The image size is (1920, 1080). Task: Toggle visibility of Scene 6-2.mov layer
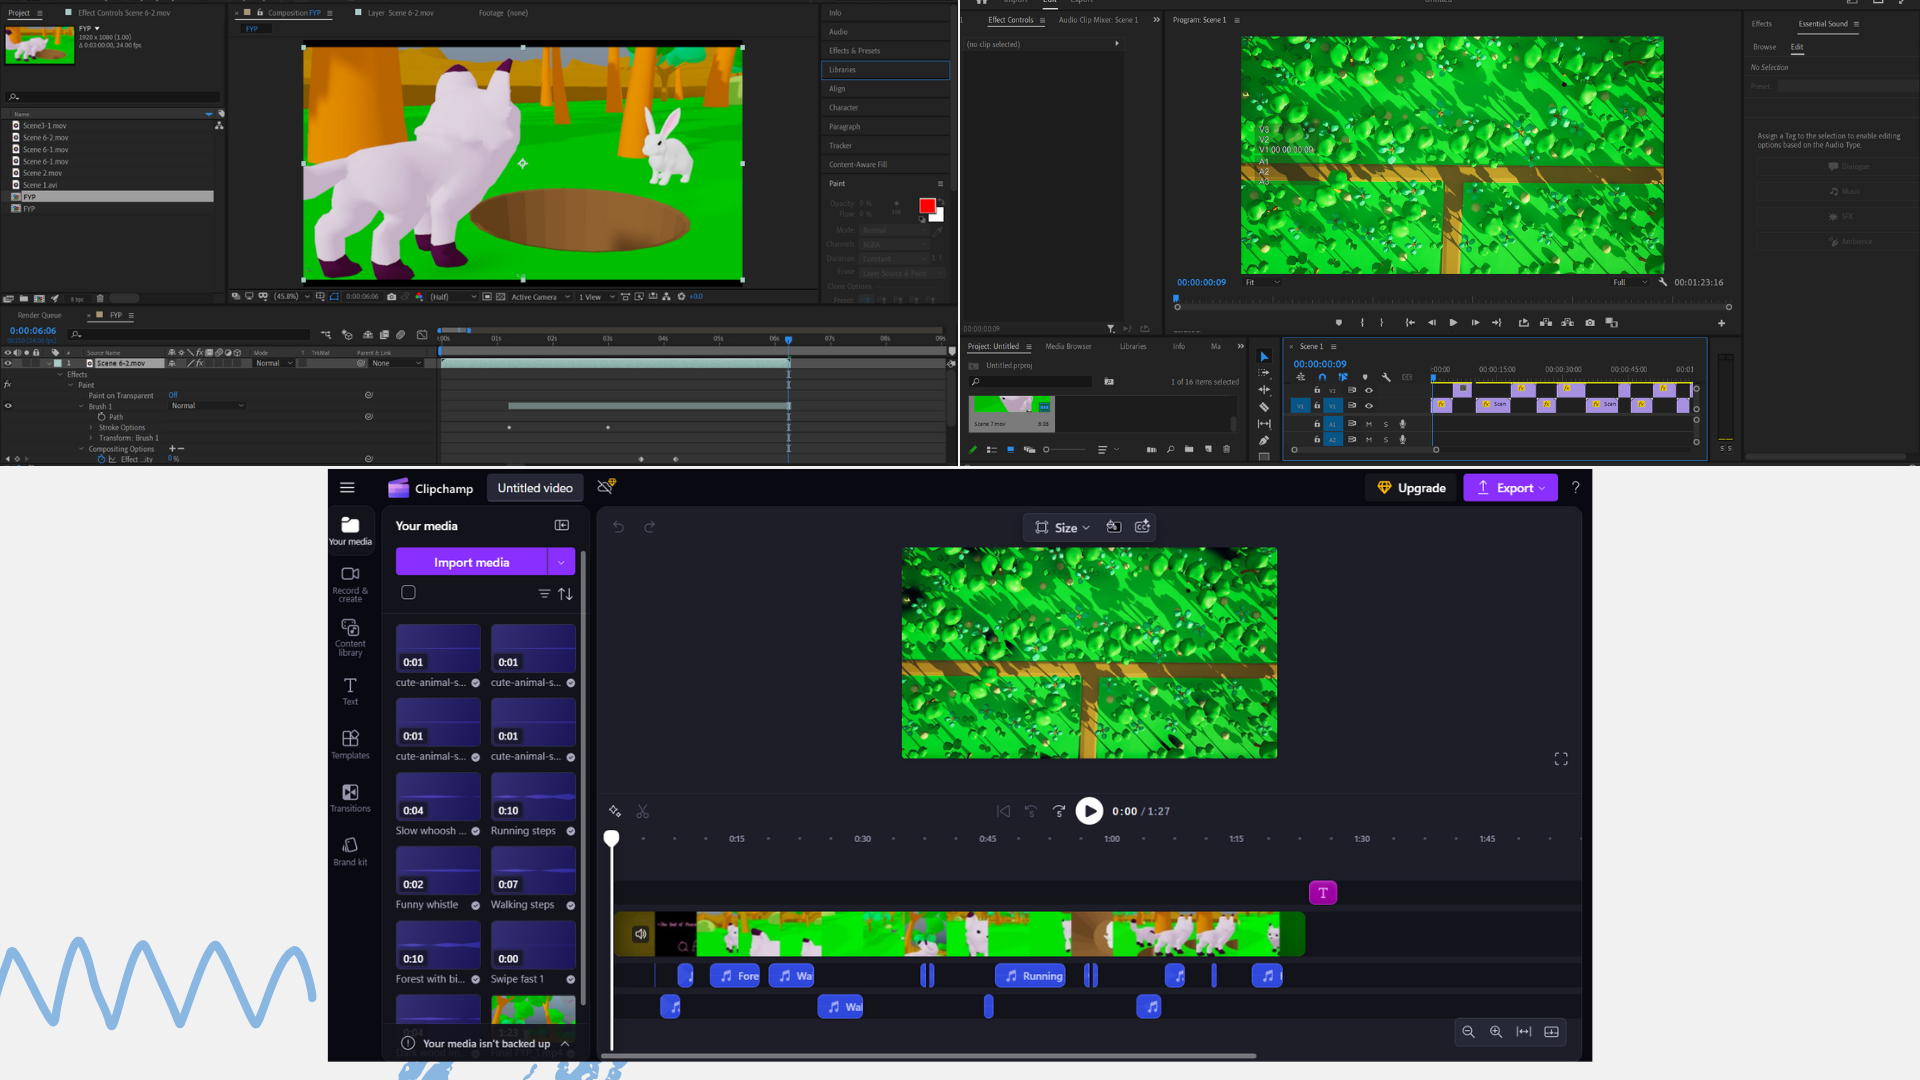point(8,363)
